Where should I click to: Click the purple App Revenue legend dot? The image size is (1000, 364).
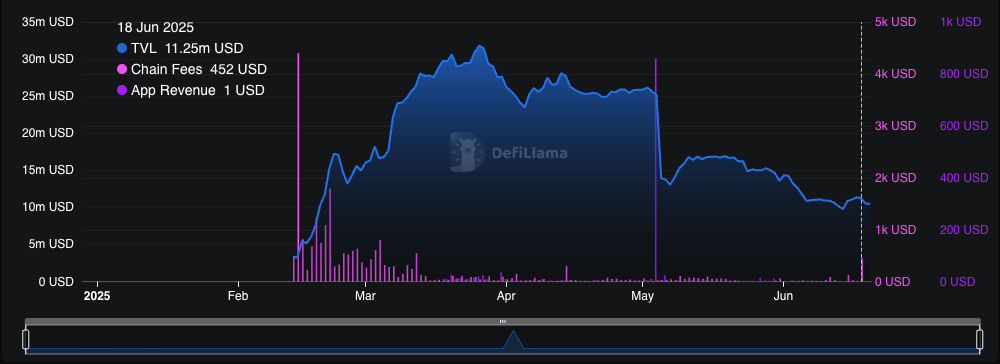coord(122,91)
